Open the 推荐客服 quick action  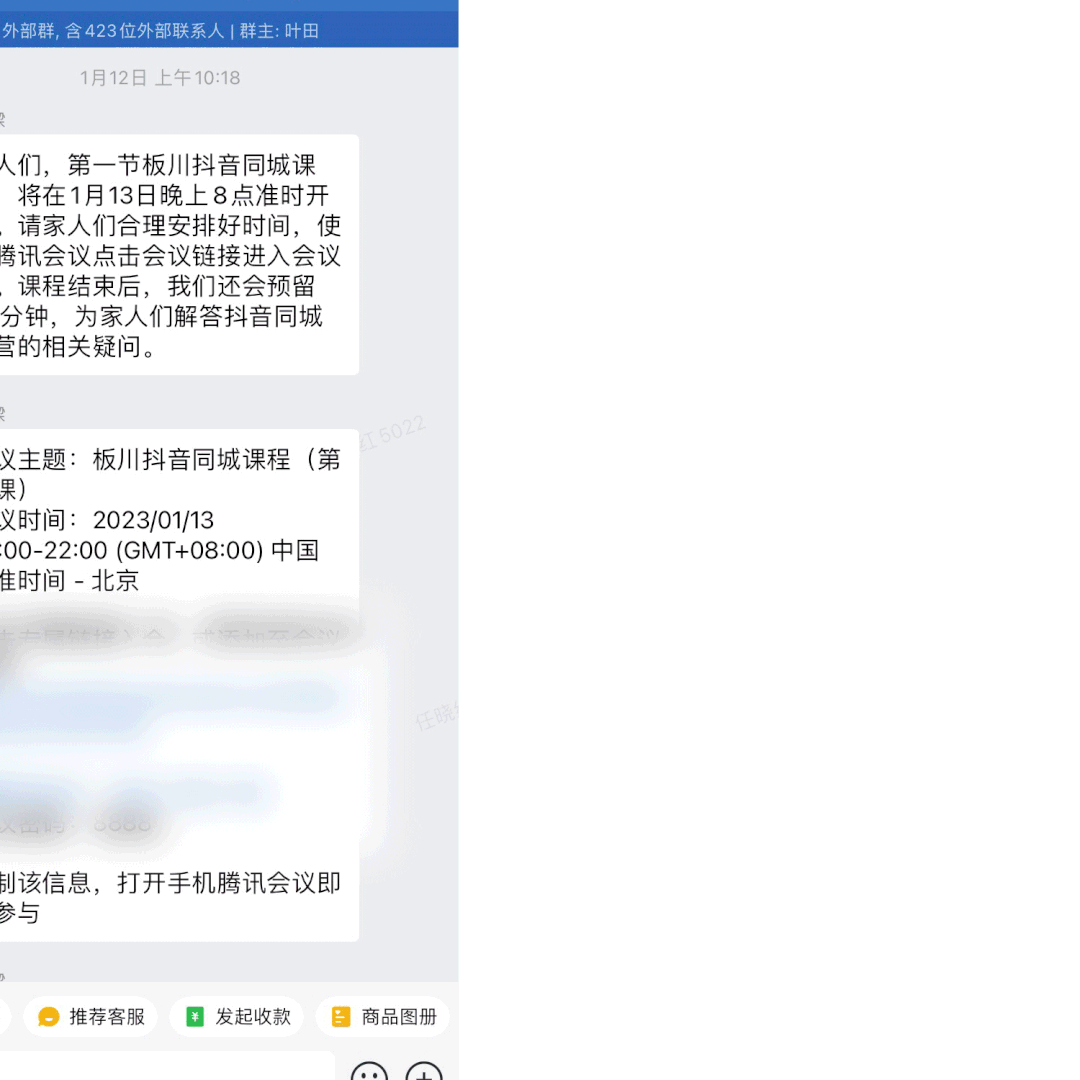click(90, 1017)
